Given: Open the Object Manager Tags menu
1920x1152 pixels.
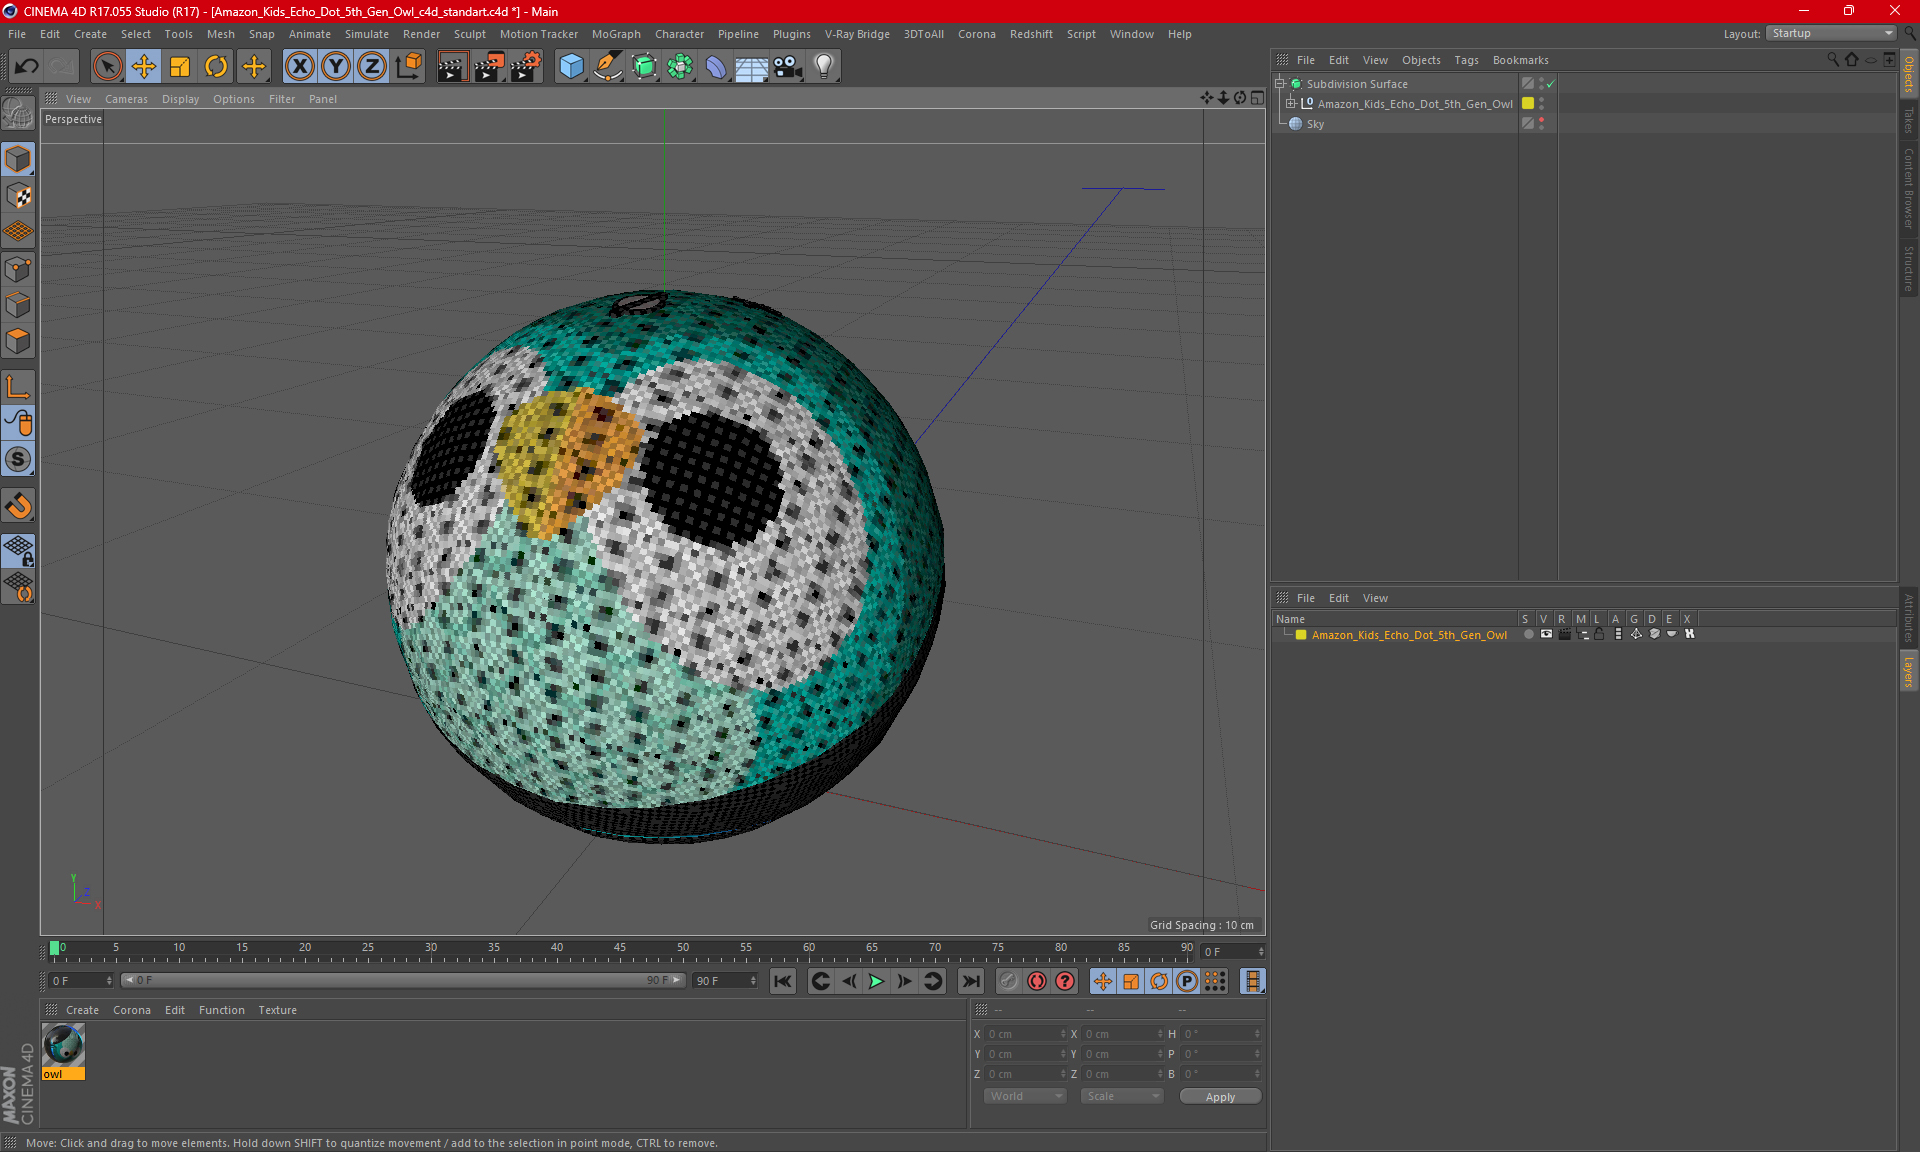Looking at the screenshot, I should [1466, 60].
